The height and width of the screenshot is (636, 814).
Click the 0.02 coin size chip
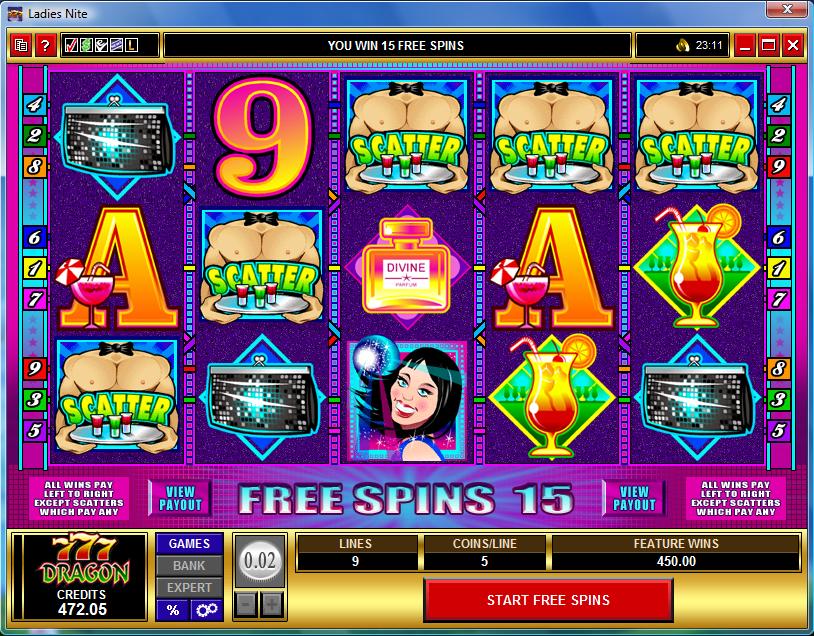pos(260,561)
